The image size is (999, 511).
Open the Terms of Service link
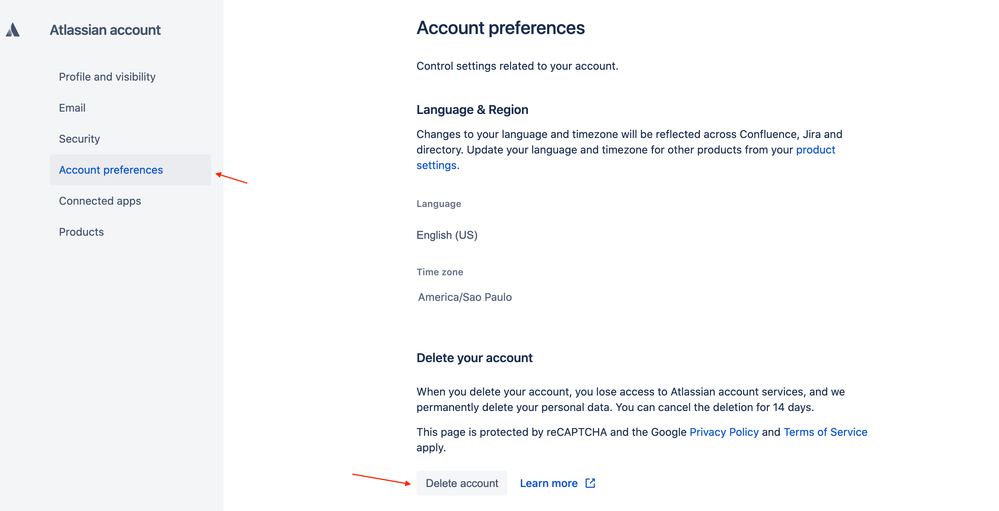coord(825,432)
